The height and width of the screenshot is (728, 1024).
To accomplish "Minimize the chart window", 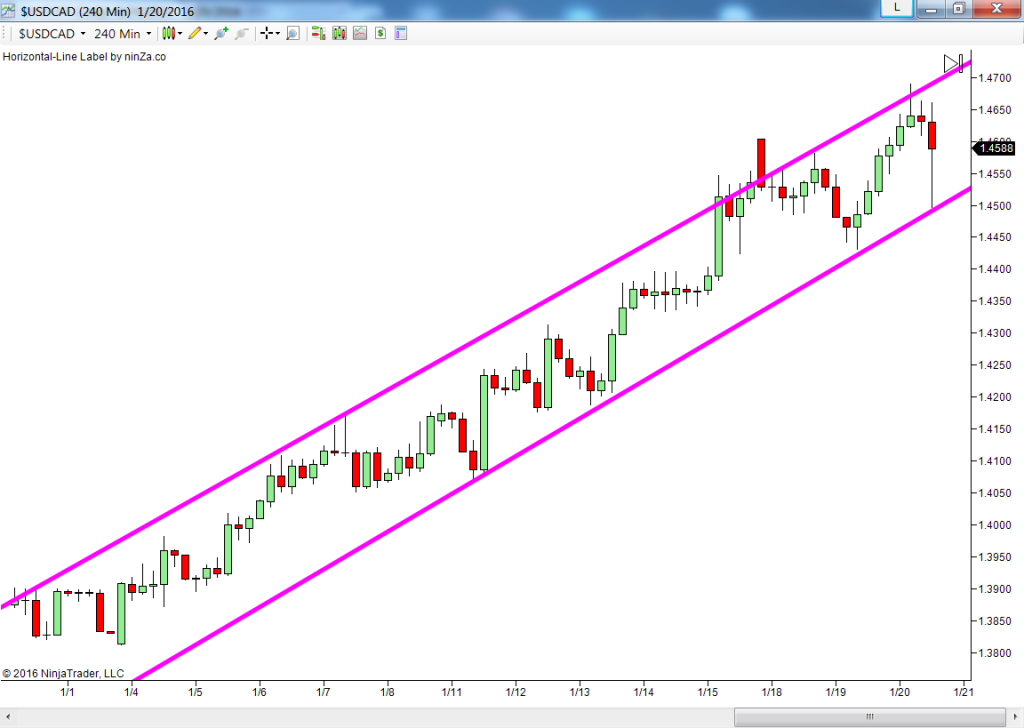I will [x=931, y=8].
